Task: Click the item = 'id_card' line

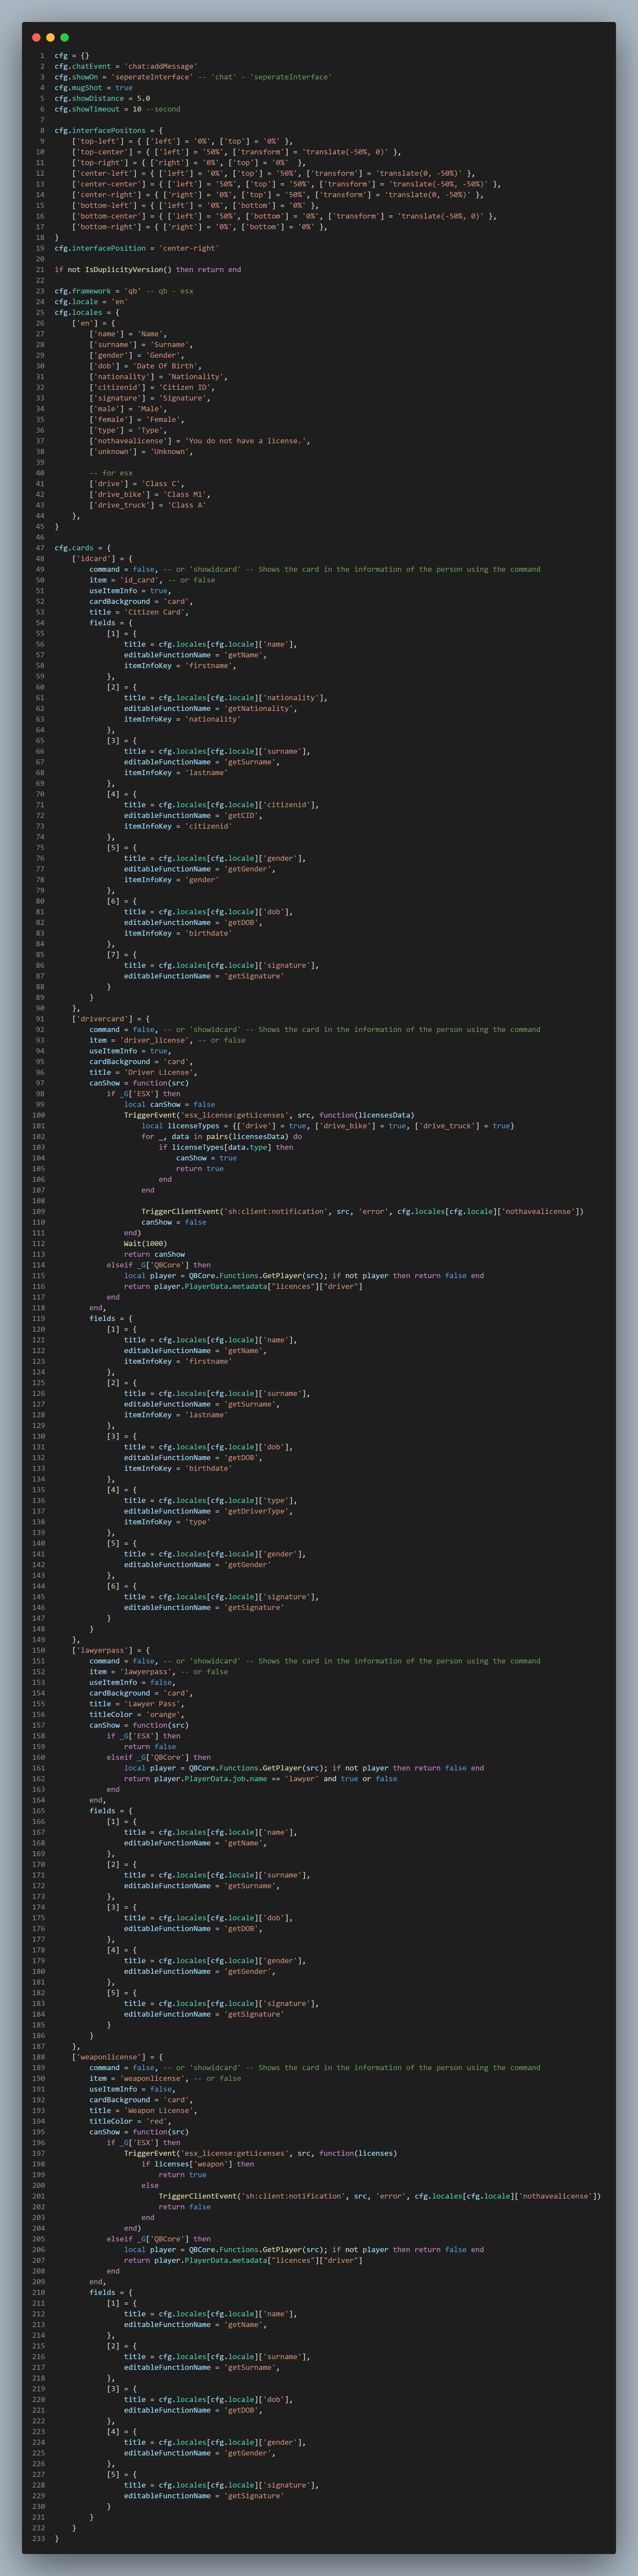Action: [x=152, y=580]
